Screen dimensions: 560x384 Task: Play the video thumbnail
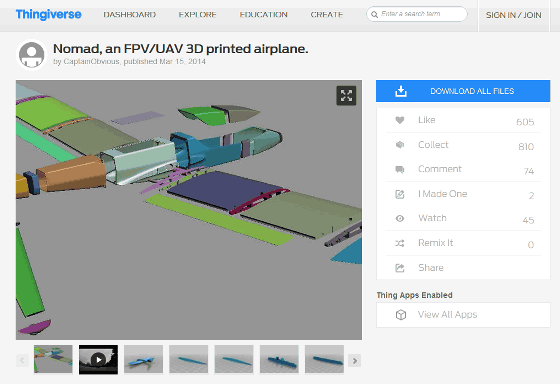pyautogui.click(x=98, y=359)
